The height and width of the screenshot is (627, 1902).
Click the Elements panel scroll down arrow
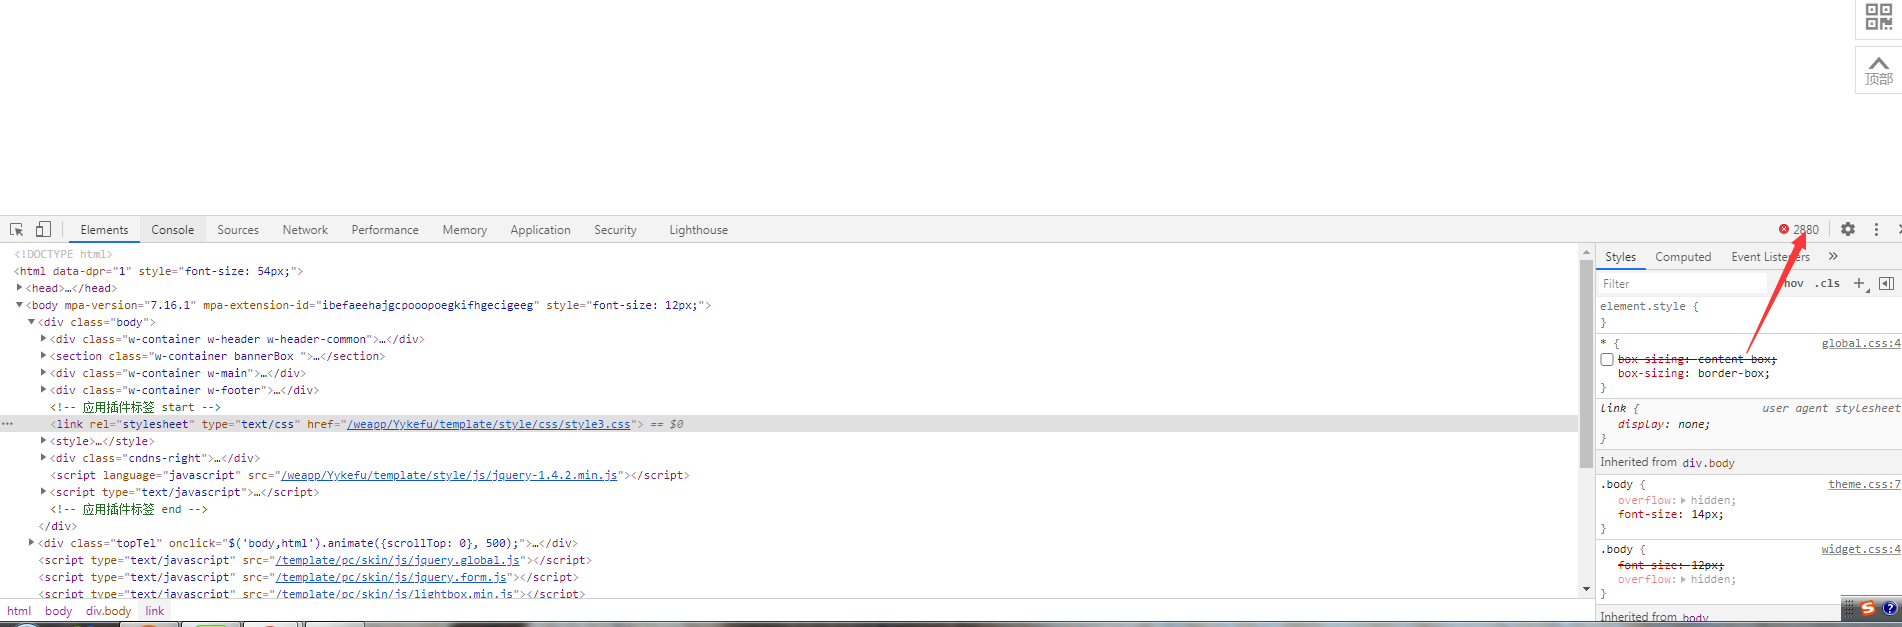point(1586,590)
